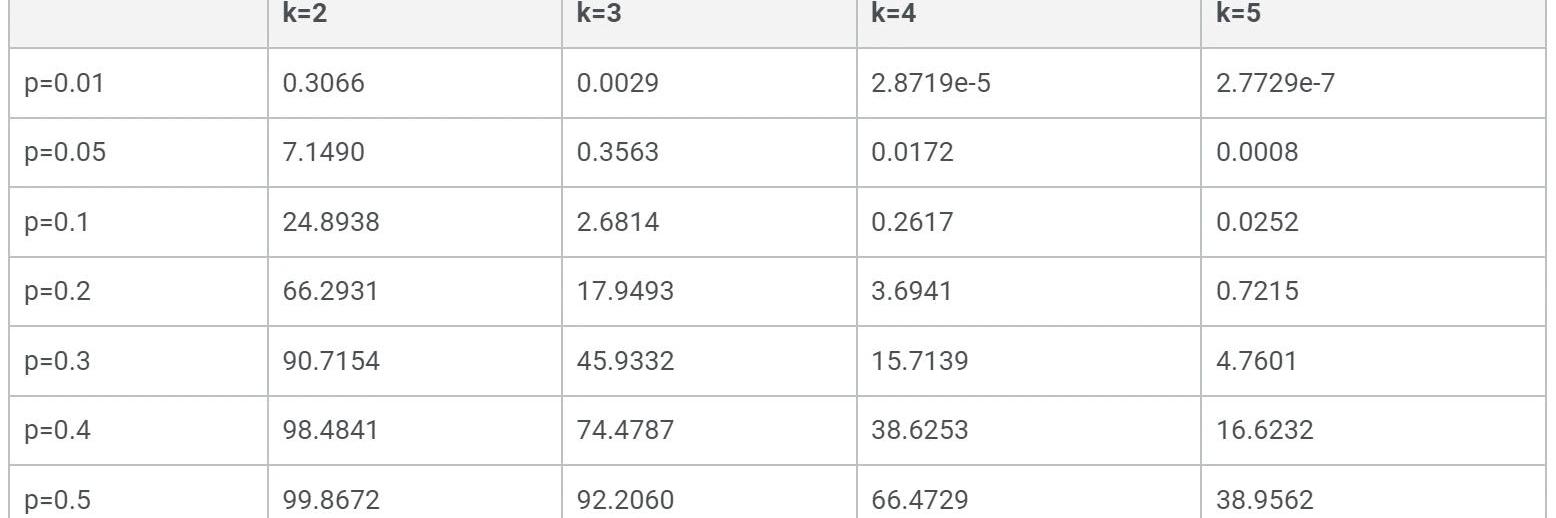Click the k=5 column header

click(x=1373, y=23)
